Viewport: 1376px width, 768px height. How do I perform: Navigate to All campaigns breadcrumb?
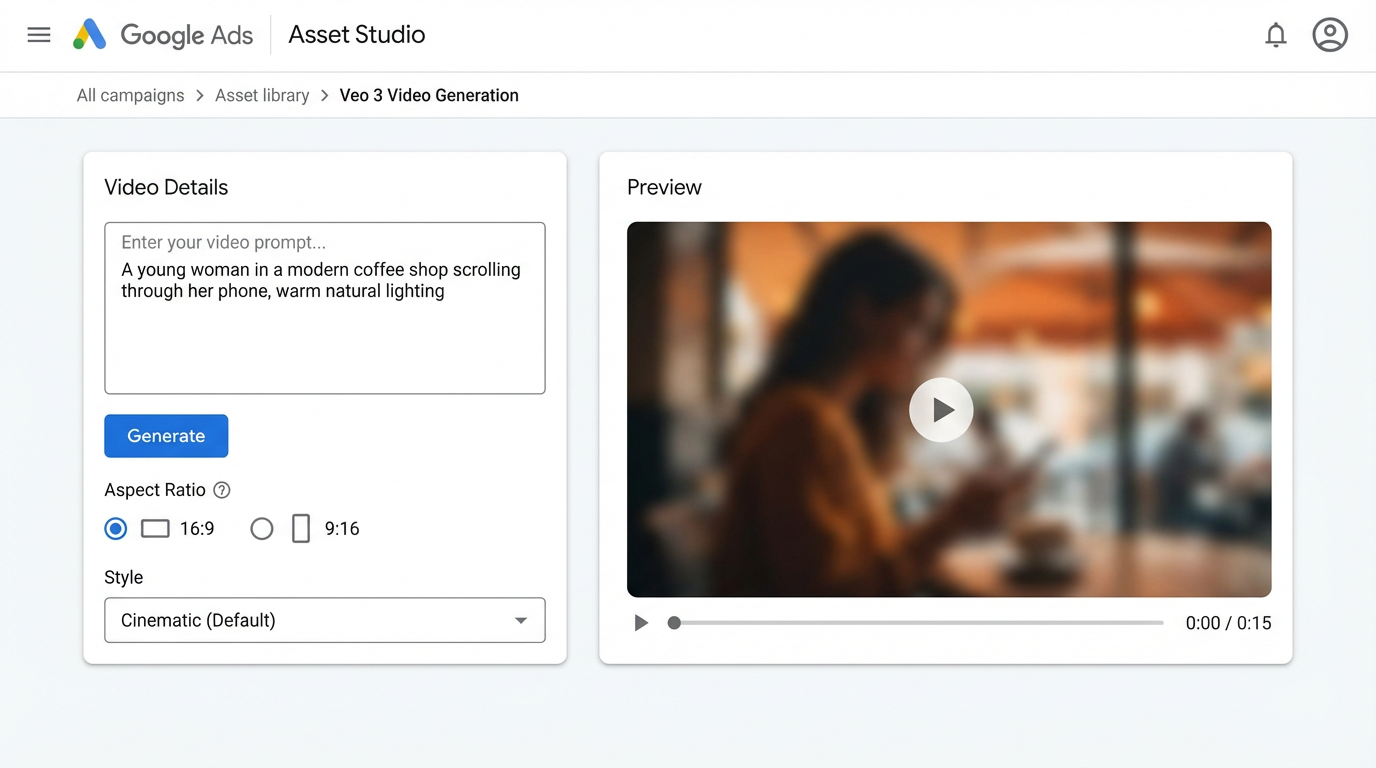[130, 94]
